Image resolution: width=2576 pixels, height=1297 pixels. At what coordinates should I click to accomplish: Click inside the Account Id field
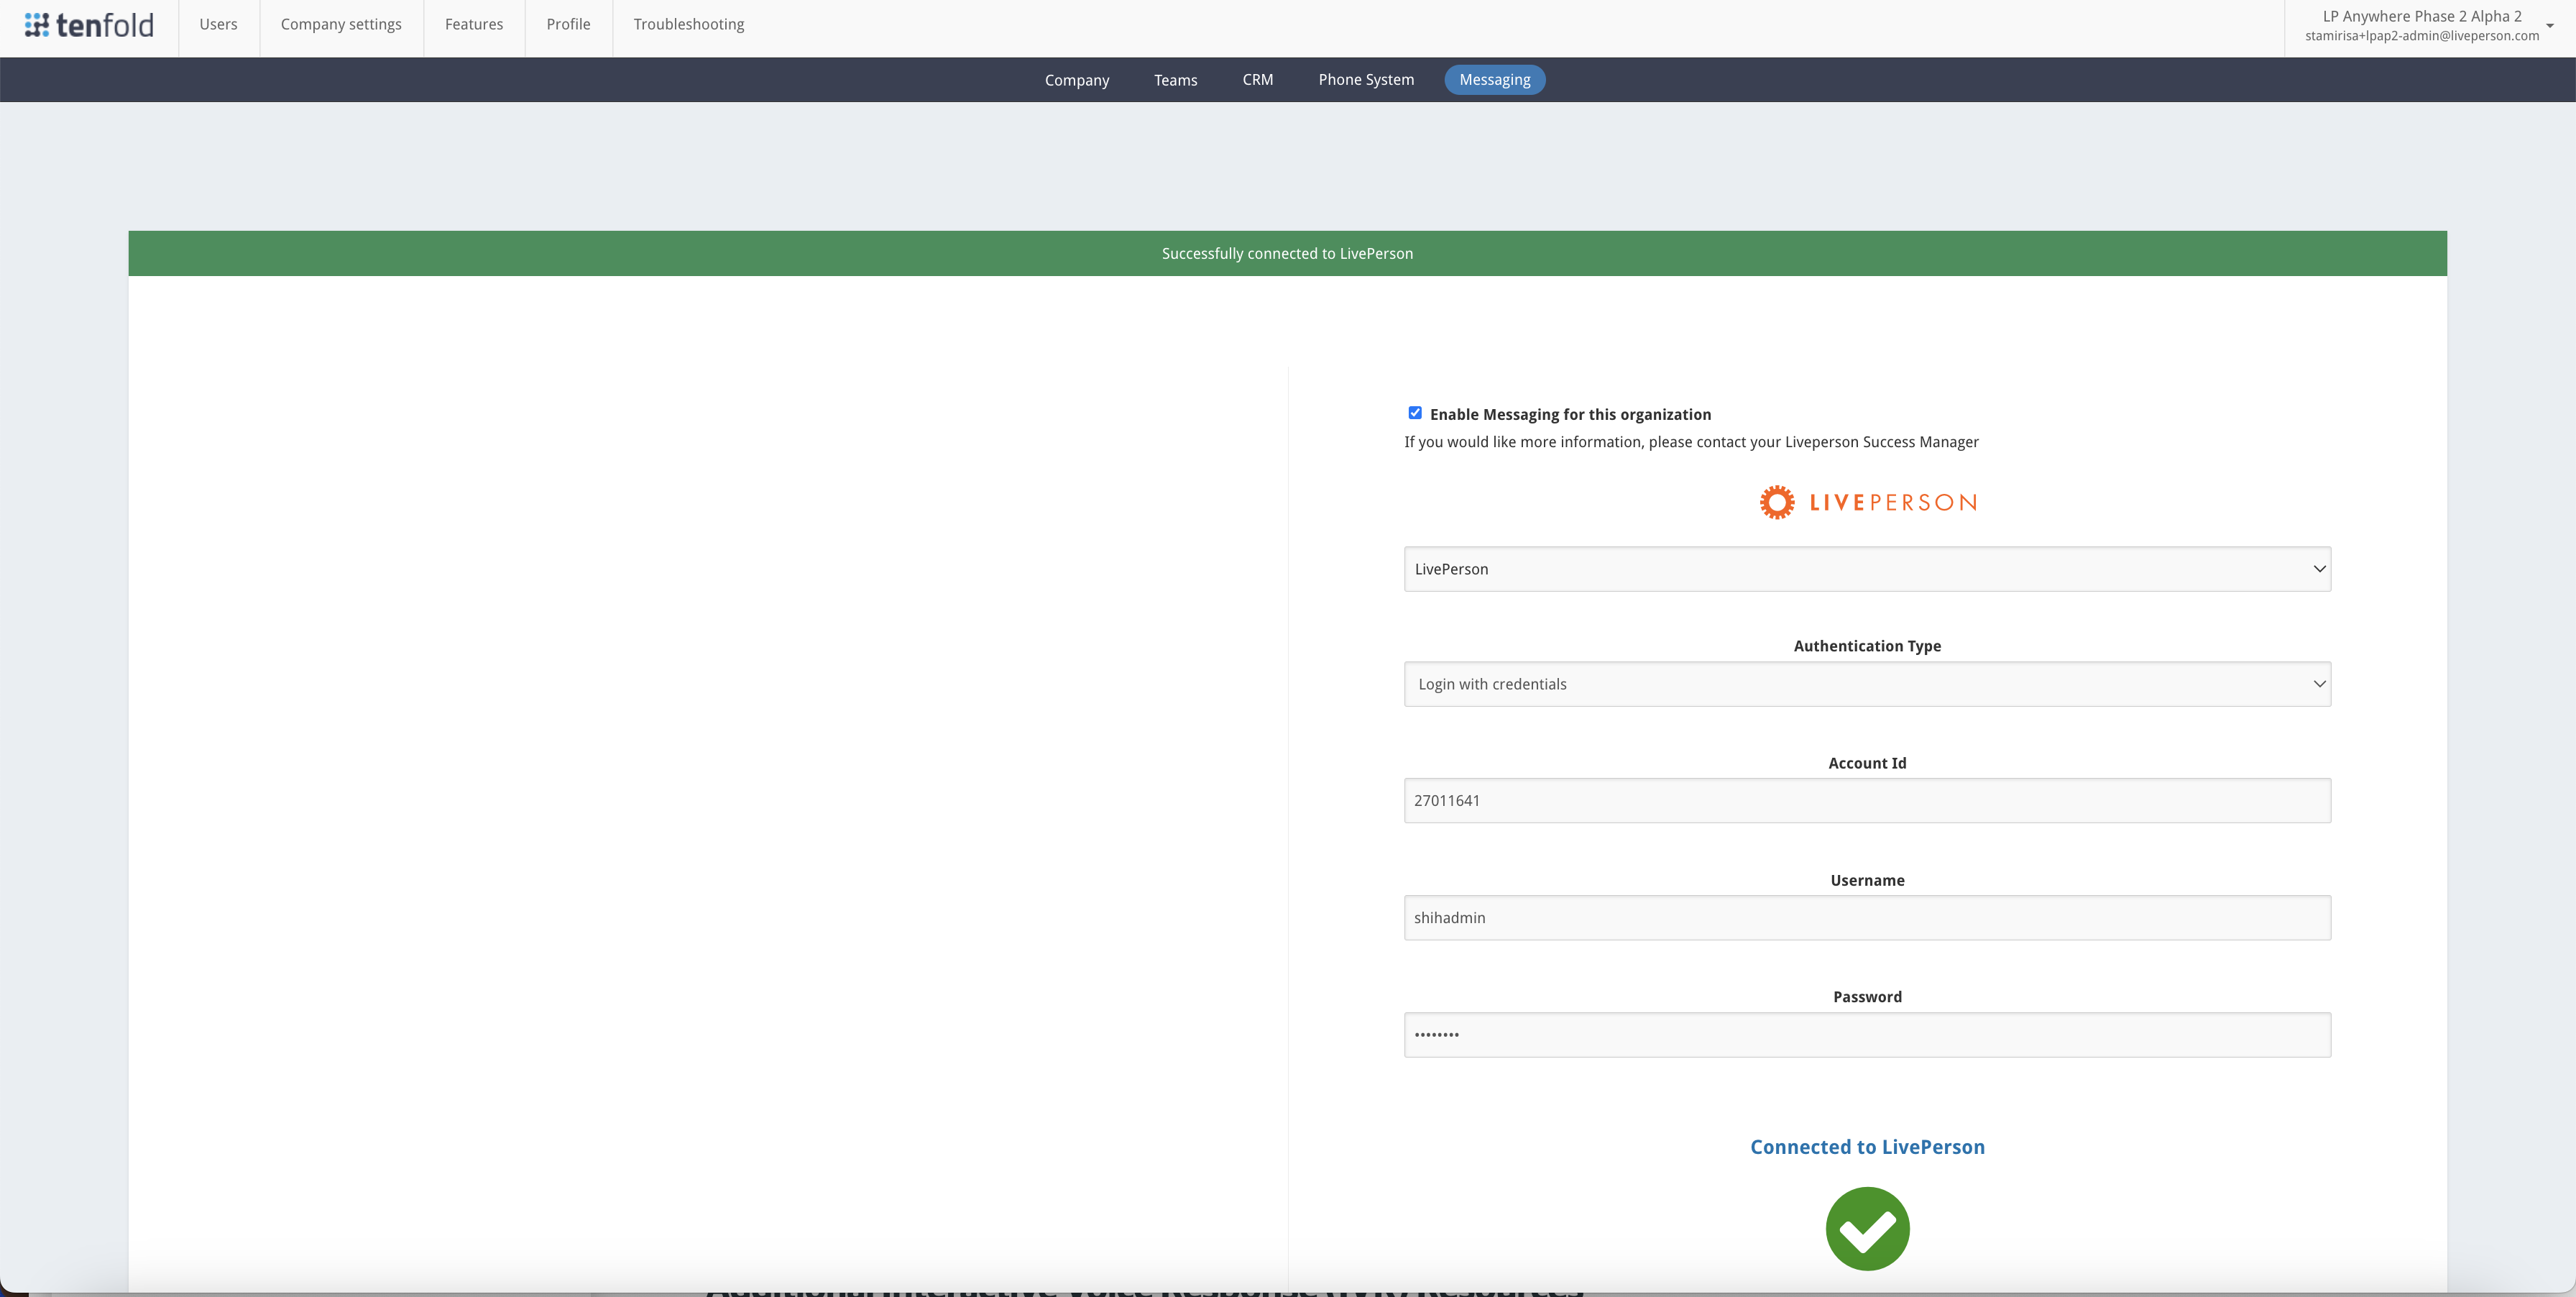point(1866,800)
